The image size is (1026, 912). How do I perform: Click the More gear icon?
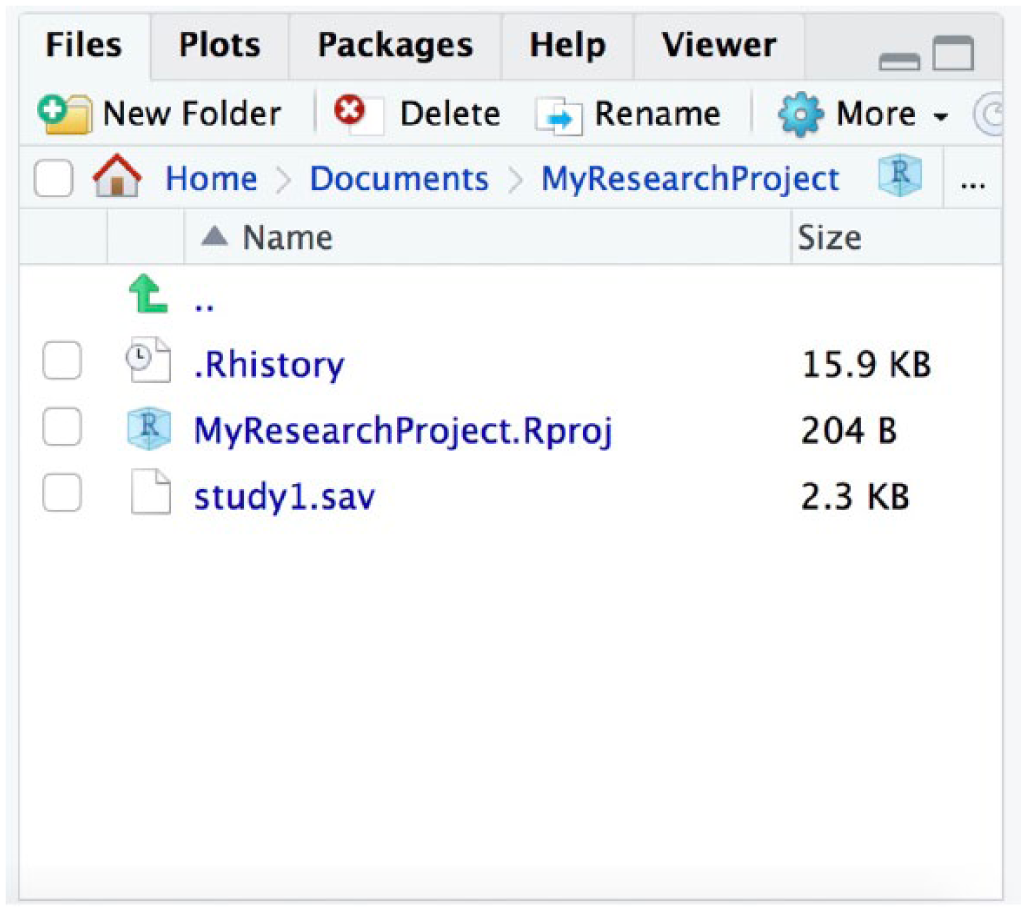pos(801,115)
